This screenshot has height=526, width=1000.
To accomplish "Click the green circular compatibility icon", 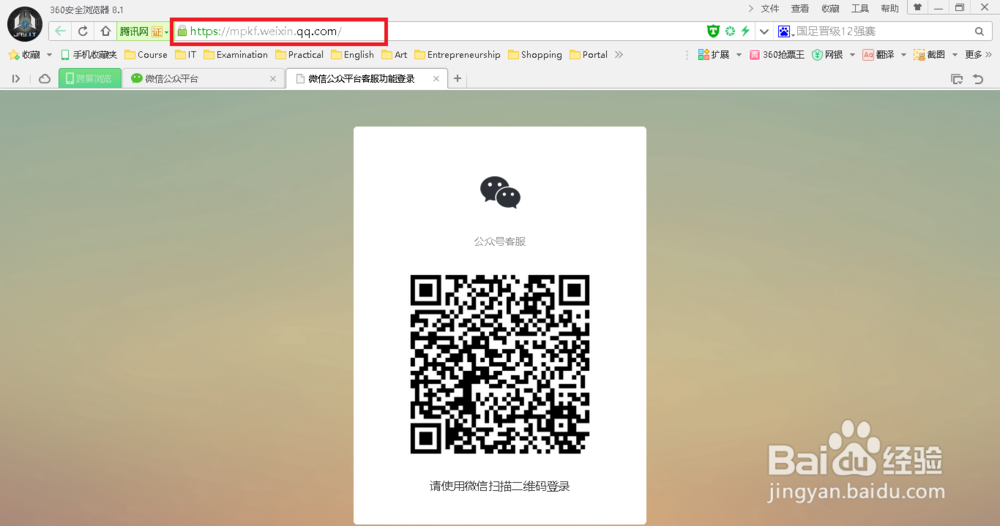I will pos(730,31).
